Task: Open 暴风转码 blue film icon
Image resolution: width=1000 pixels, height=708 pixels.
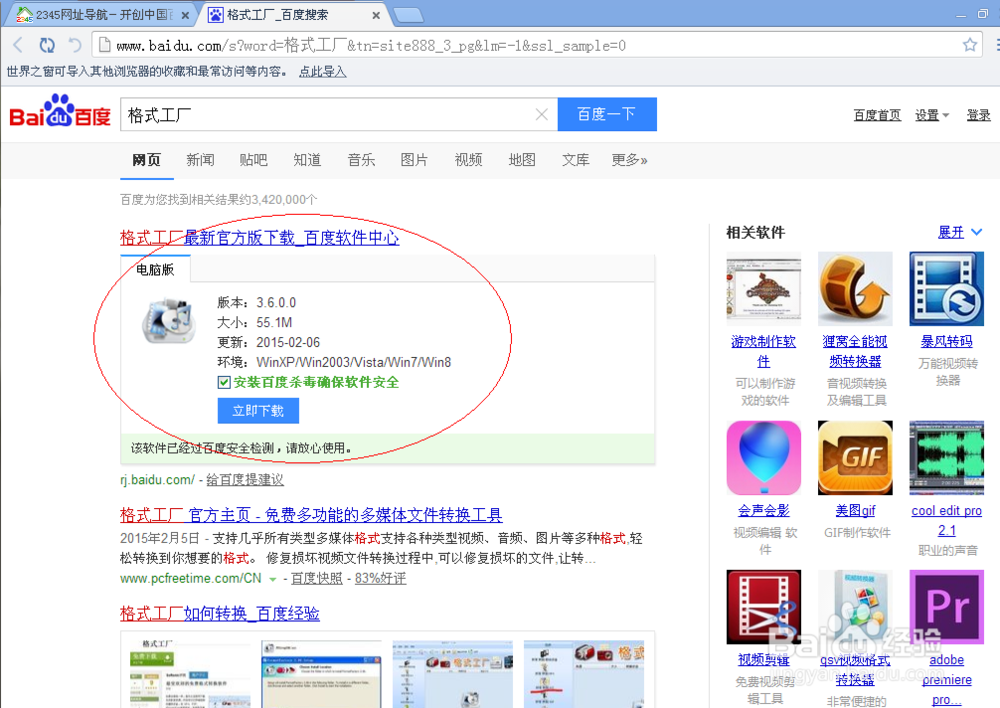Action: pos(946,288)
